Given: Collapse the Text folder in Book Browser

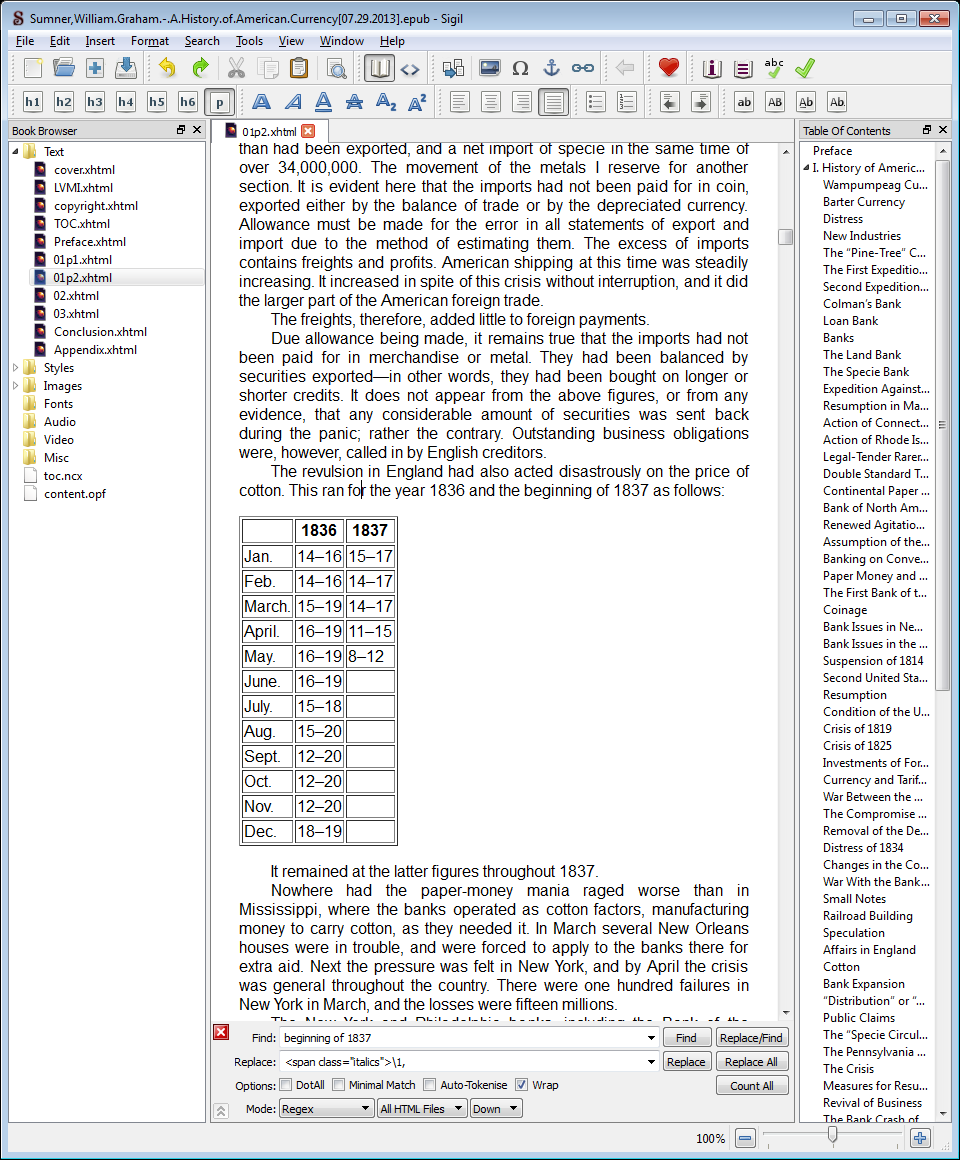Looking at the screenshot, I should tap(16, 152).
